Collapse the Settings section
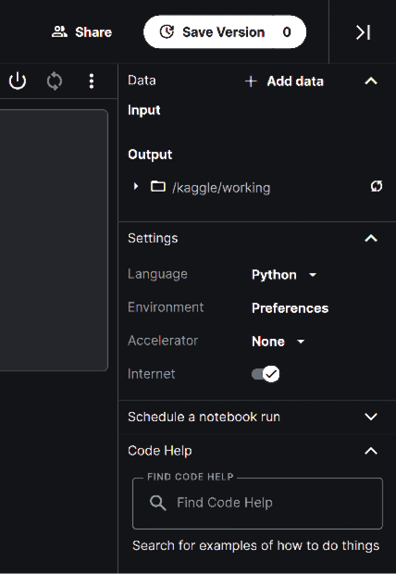396x574 pixels. pyautogui.click(x=371, y=238)
